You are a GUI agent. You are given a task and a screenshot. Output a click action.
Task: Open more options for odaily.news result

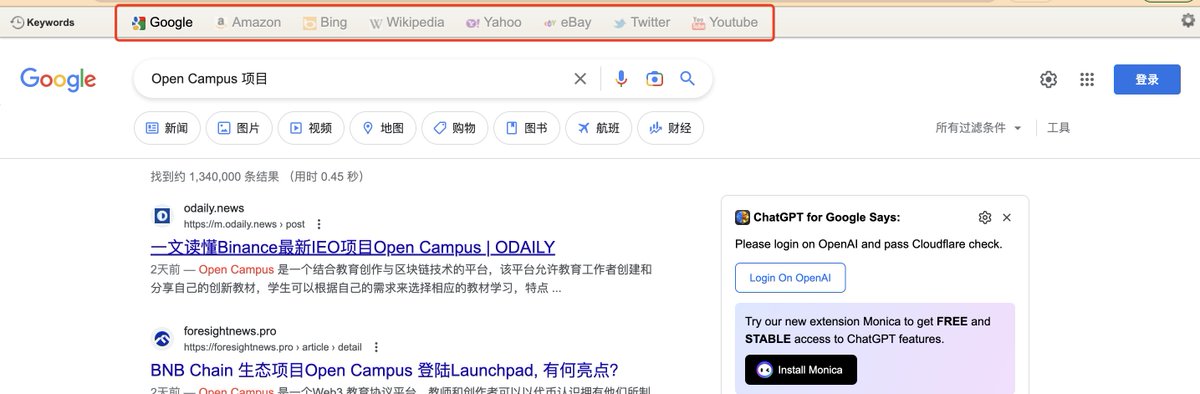pyautogui.click(x=319, y=224)
